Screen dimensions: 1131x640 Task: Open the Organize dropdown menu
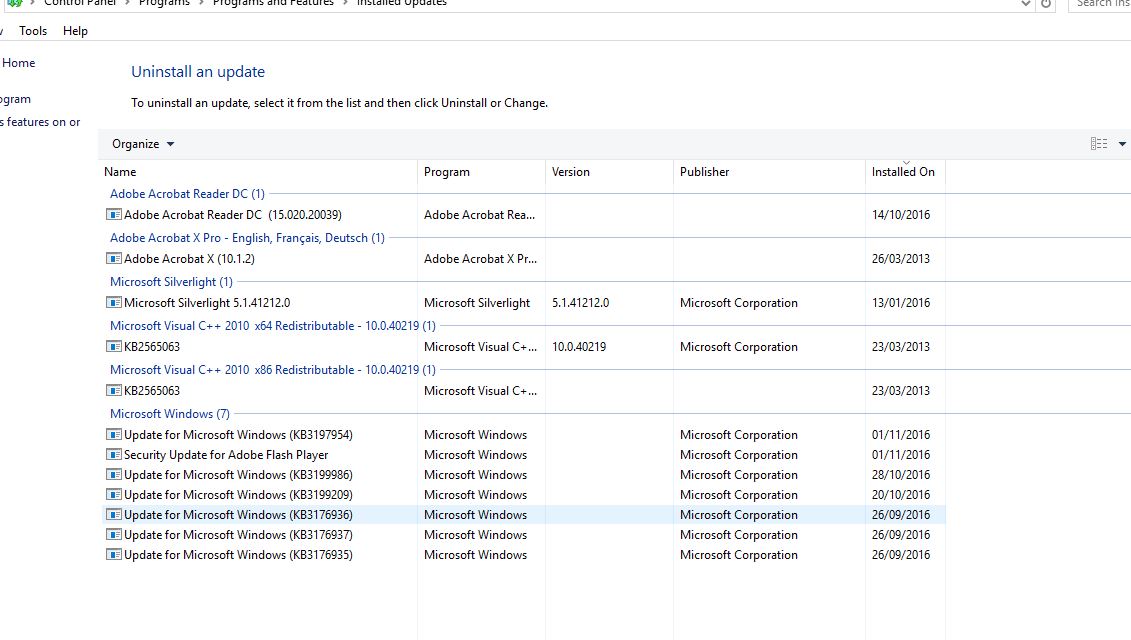click(143, 144)
